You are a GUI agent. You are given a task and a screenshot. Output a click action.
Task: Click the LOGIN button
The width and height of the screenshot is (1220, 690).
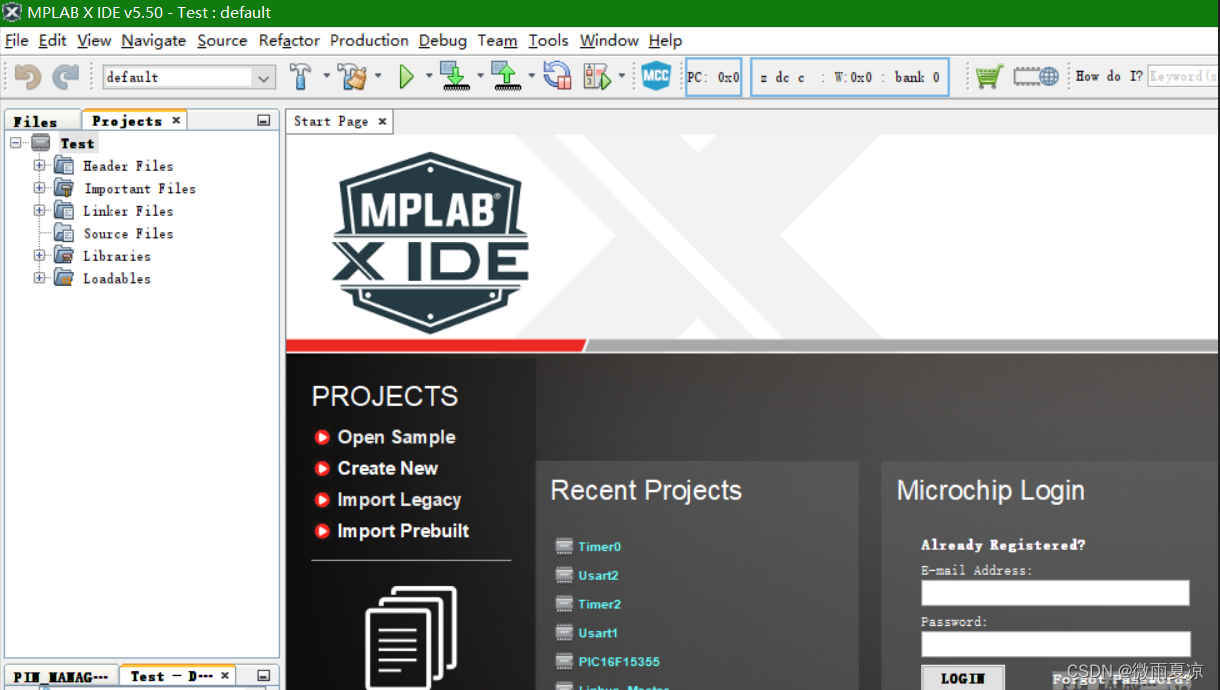click(x=963, y=678)
